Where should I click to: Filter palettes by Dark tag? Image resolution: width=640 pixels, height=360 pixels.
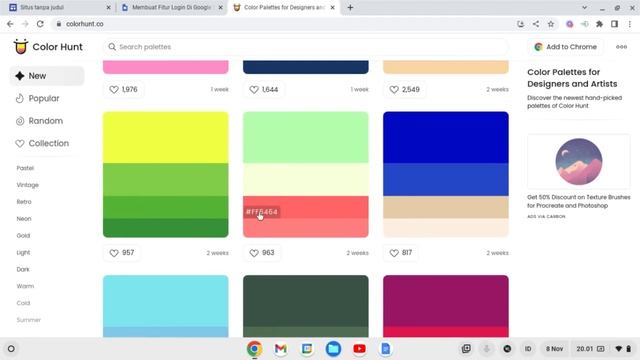(23, 269)
